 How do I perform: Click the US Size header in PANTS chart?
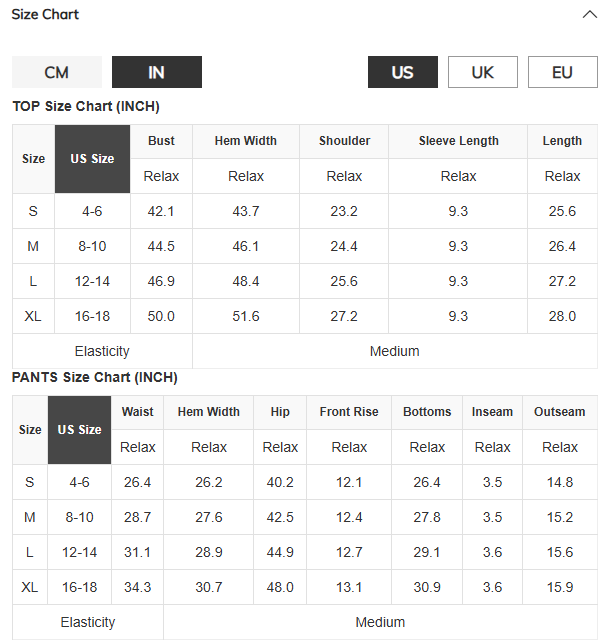point(79,430)
